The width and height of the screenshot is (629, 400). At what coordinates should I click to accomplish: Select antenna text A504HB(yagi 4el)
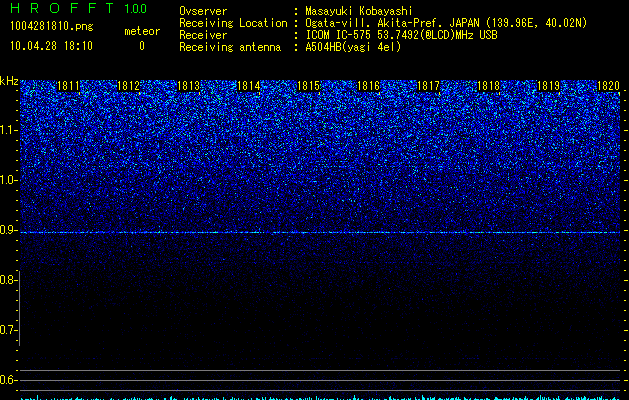(x=353, y=47)
